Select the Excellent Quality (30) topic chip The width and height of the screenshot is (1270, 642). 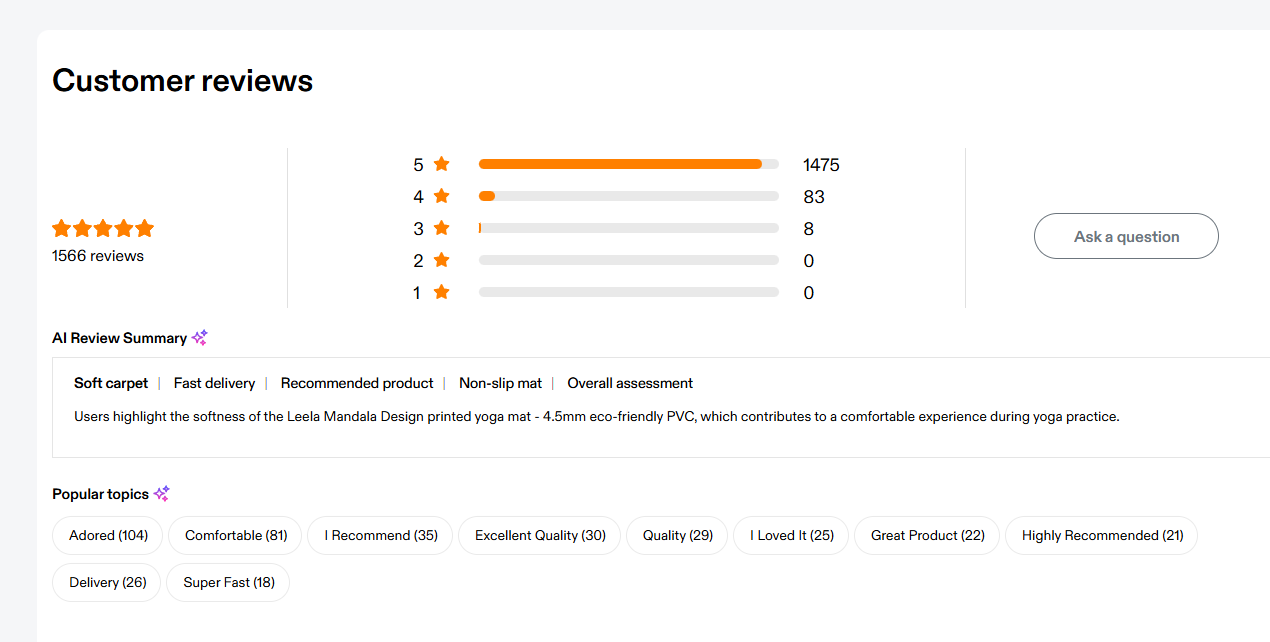(x=540, y=535)
